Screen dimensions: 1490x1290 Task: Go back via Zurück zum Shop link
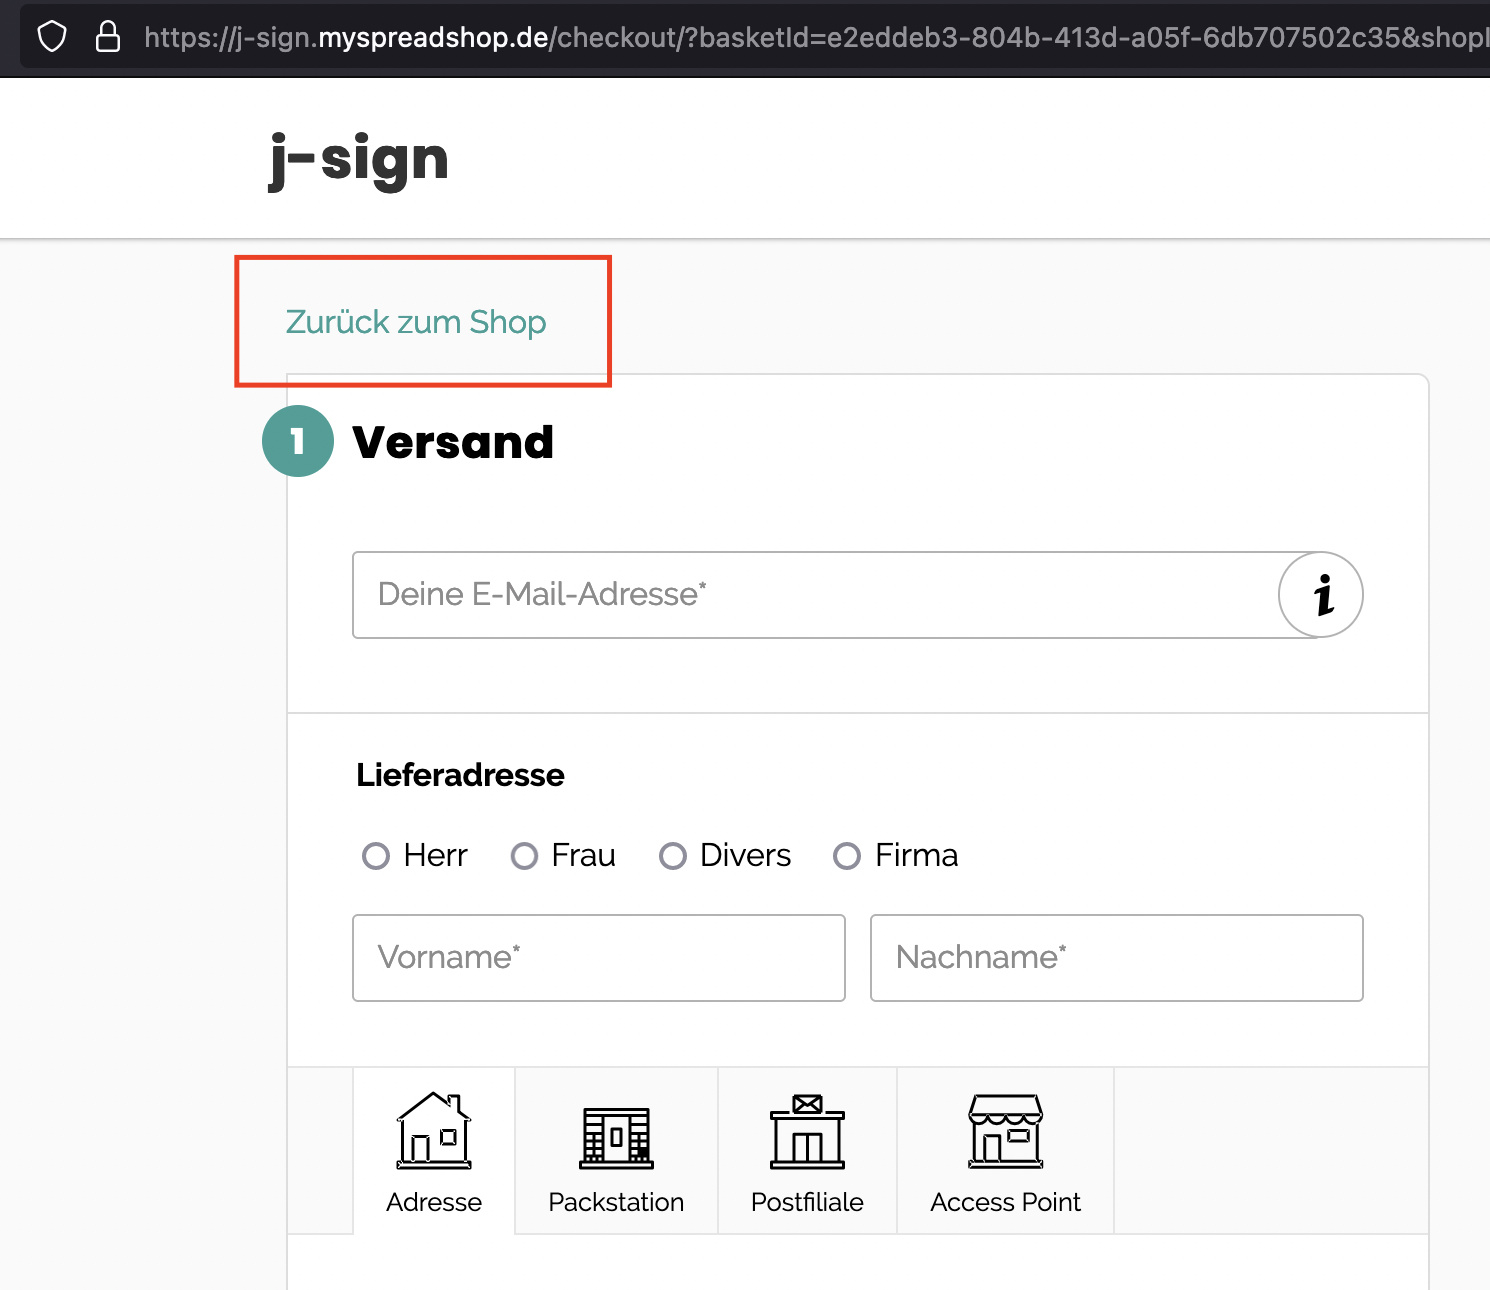(416, 322)
